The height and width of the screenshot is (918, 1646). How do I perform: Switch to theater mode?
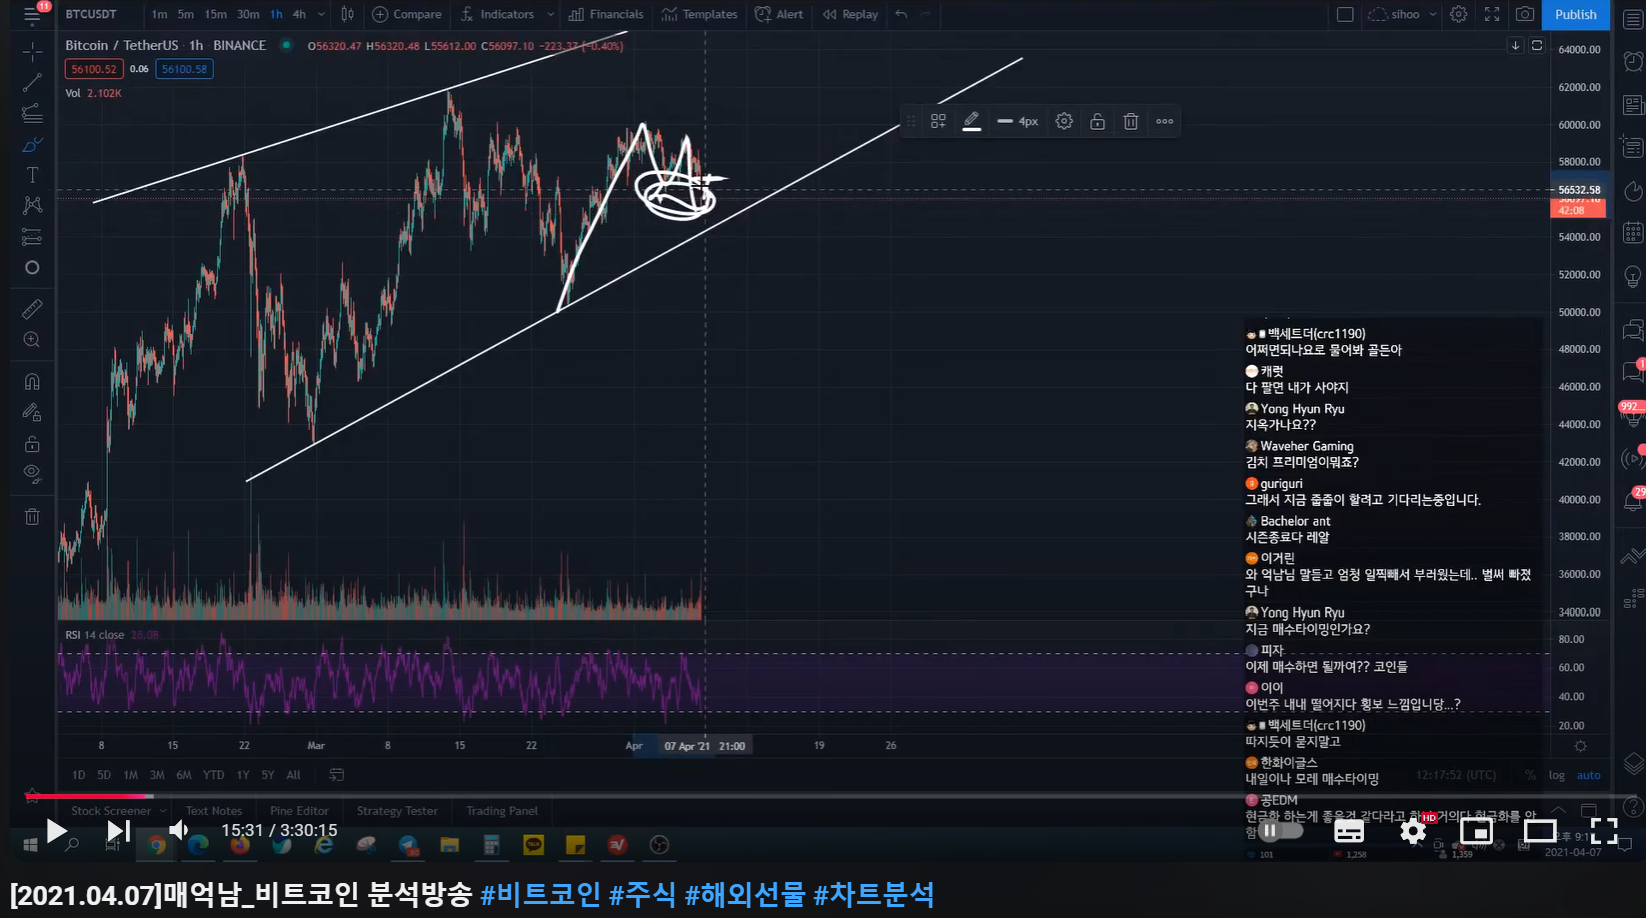1540,831
